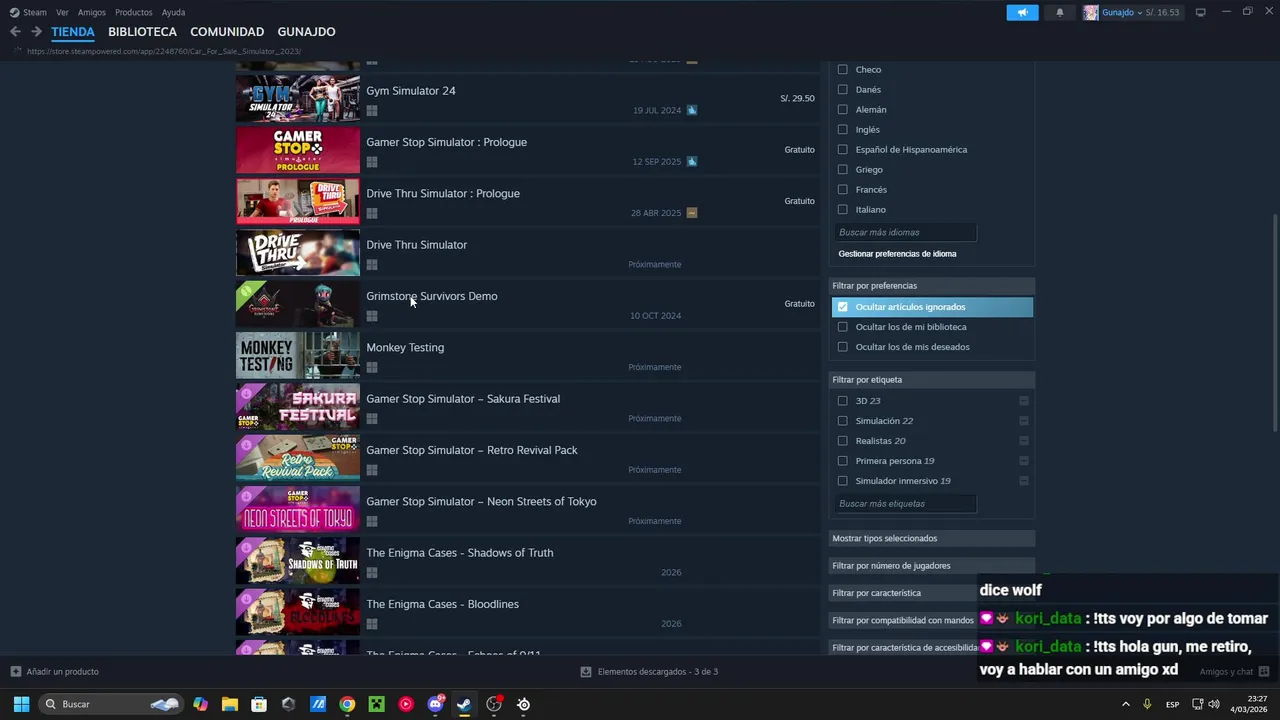Image resolution: width=1280 pixels, height=720 pixels.
Task: Open Drive Thru Simulator : Prologue listing
Action: 528,201
